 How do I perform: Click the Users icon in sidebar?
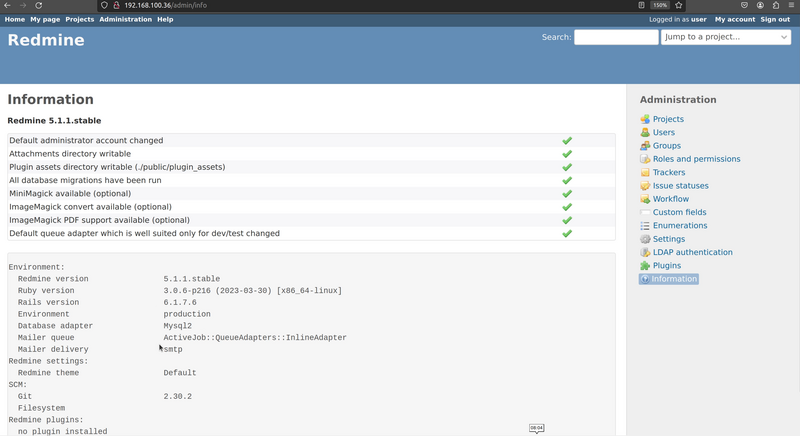pos(645,133)
